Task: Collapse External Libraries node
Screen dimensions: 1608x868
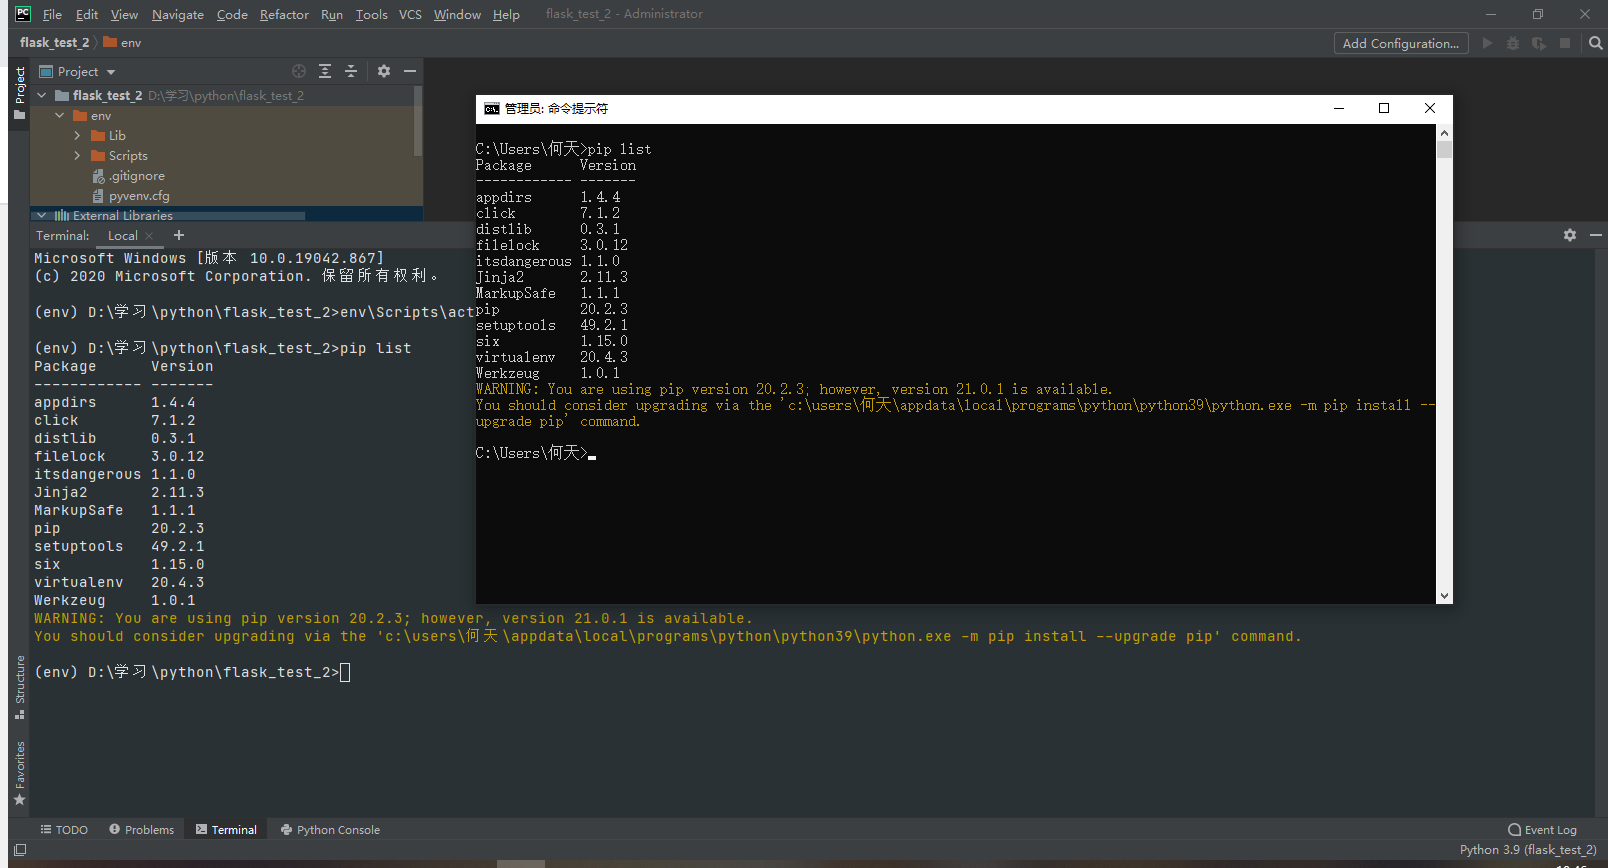Action: tap(41, 215)
